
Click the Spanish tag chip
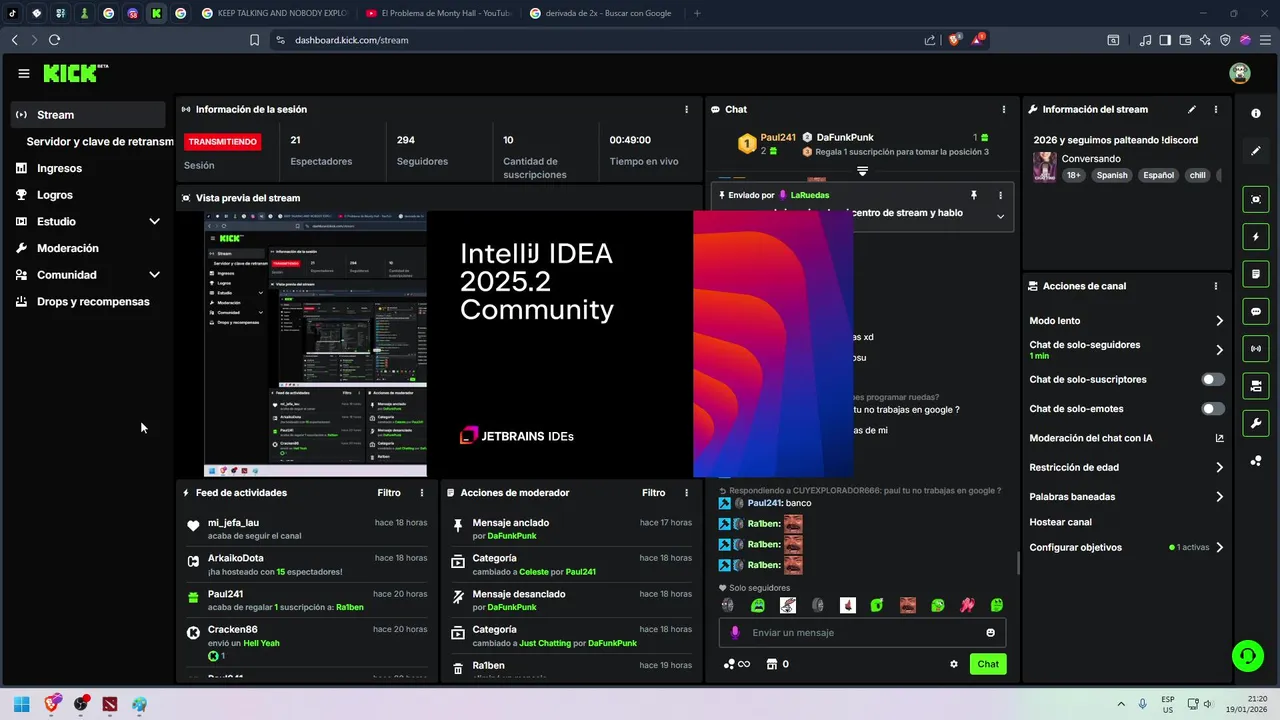pyautogui.click(x=1111, y=175)
